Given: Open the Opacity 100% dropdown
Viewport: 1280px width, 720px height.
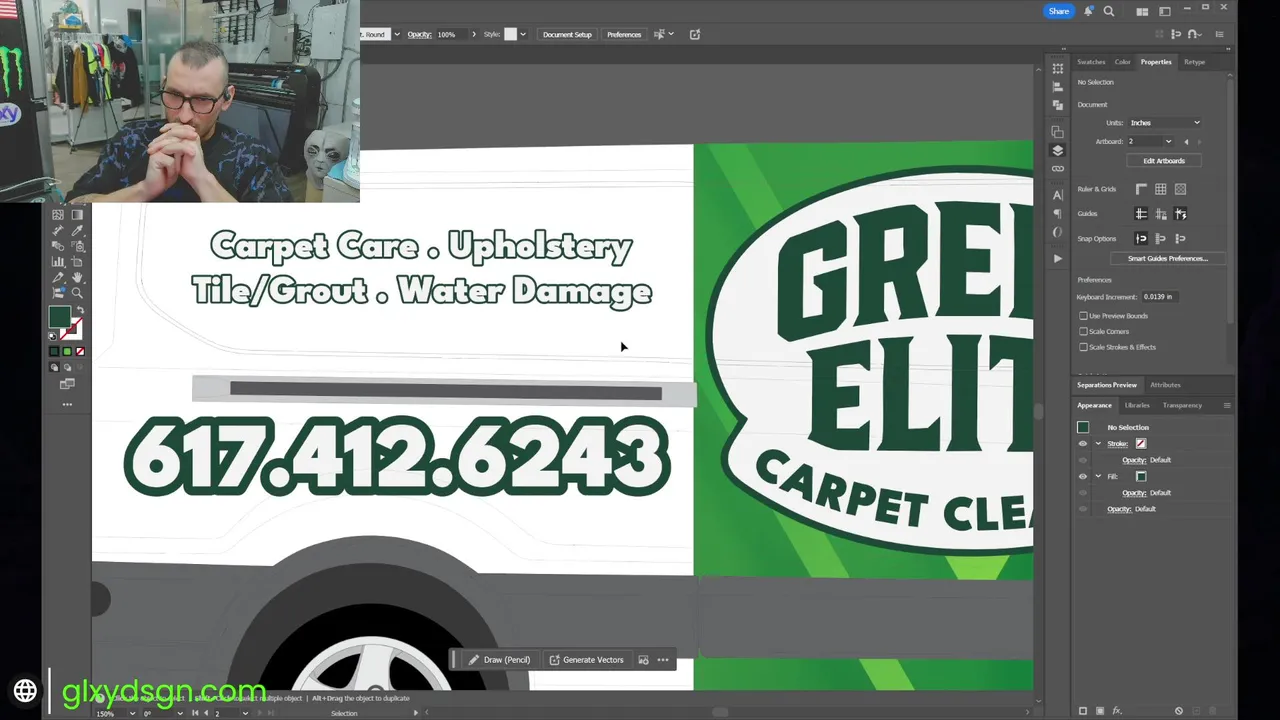Looking at the screenshot, I should tap(474, 34).
